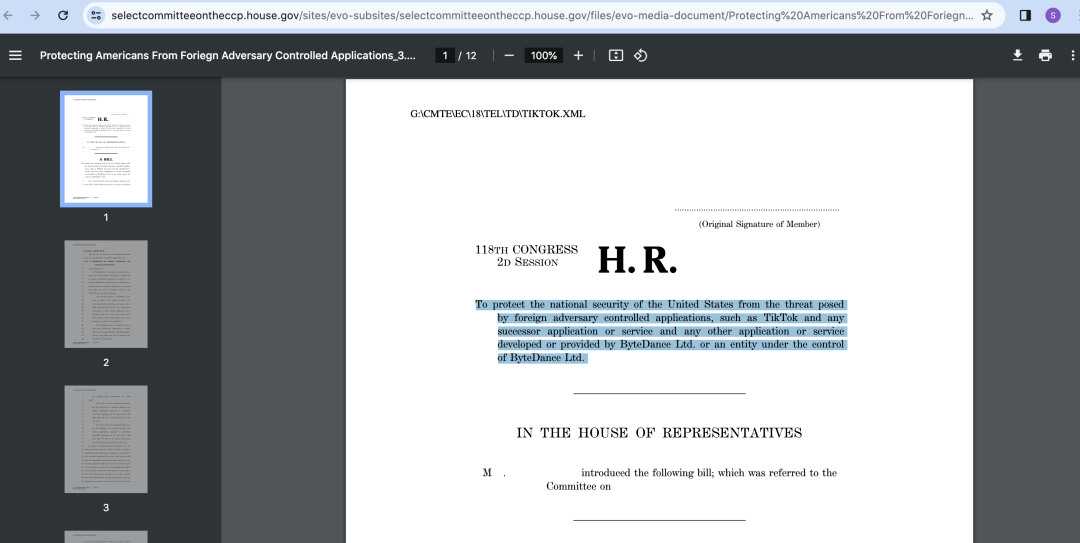This screenshot has width=1080, height=543.
Task: Toggle the PDF sidebar hamburger menu
Action: (15, 55)
